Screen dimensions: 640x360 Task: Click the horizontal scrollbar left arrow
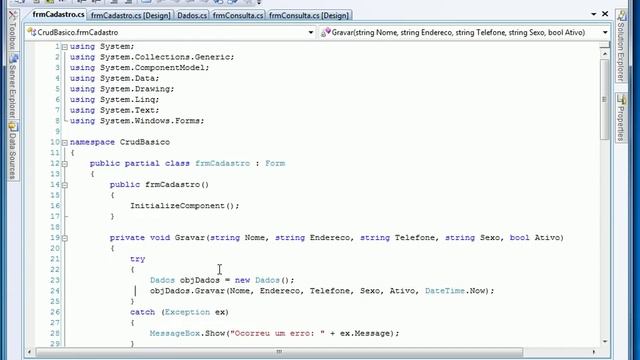(29, 351)
